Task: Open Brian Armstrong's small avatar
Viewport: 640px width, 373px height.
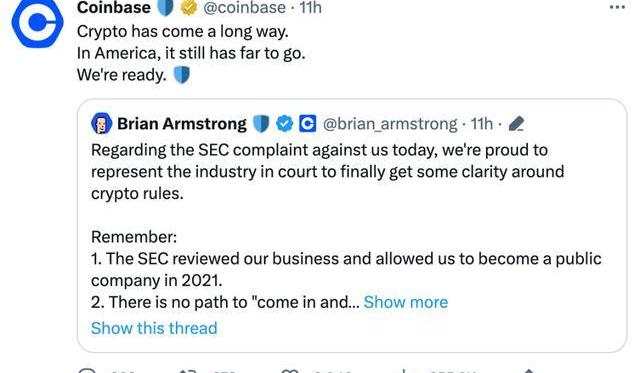Action: point(101,123)
